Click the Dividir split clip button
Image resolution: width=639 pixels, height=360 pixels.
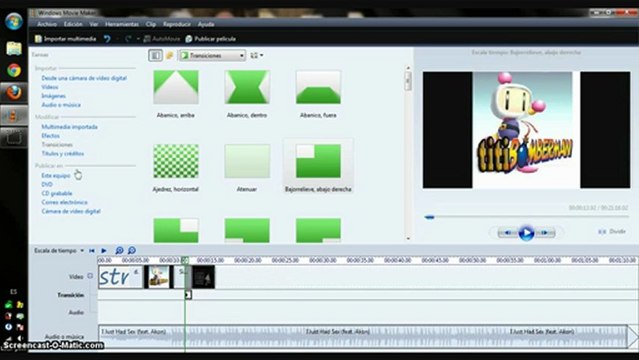tap(613, 232)
